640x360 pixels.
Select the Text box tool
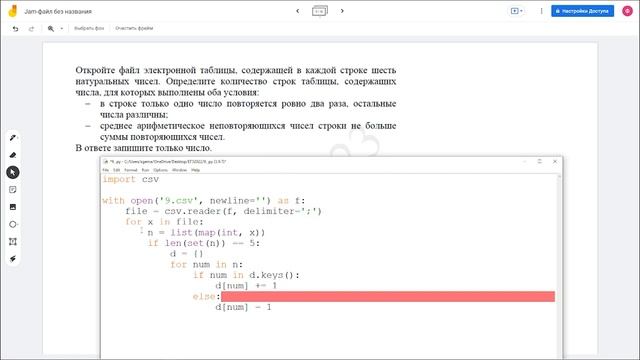coord(13,242)
